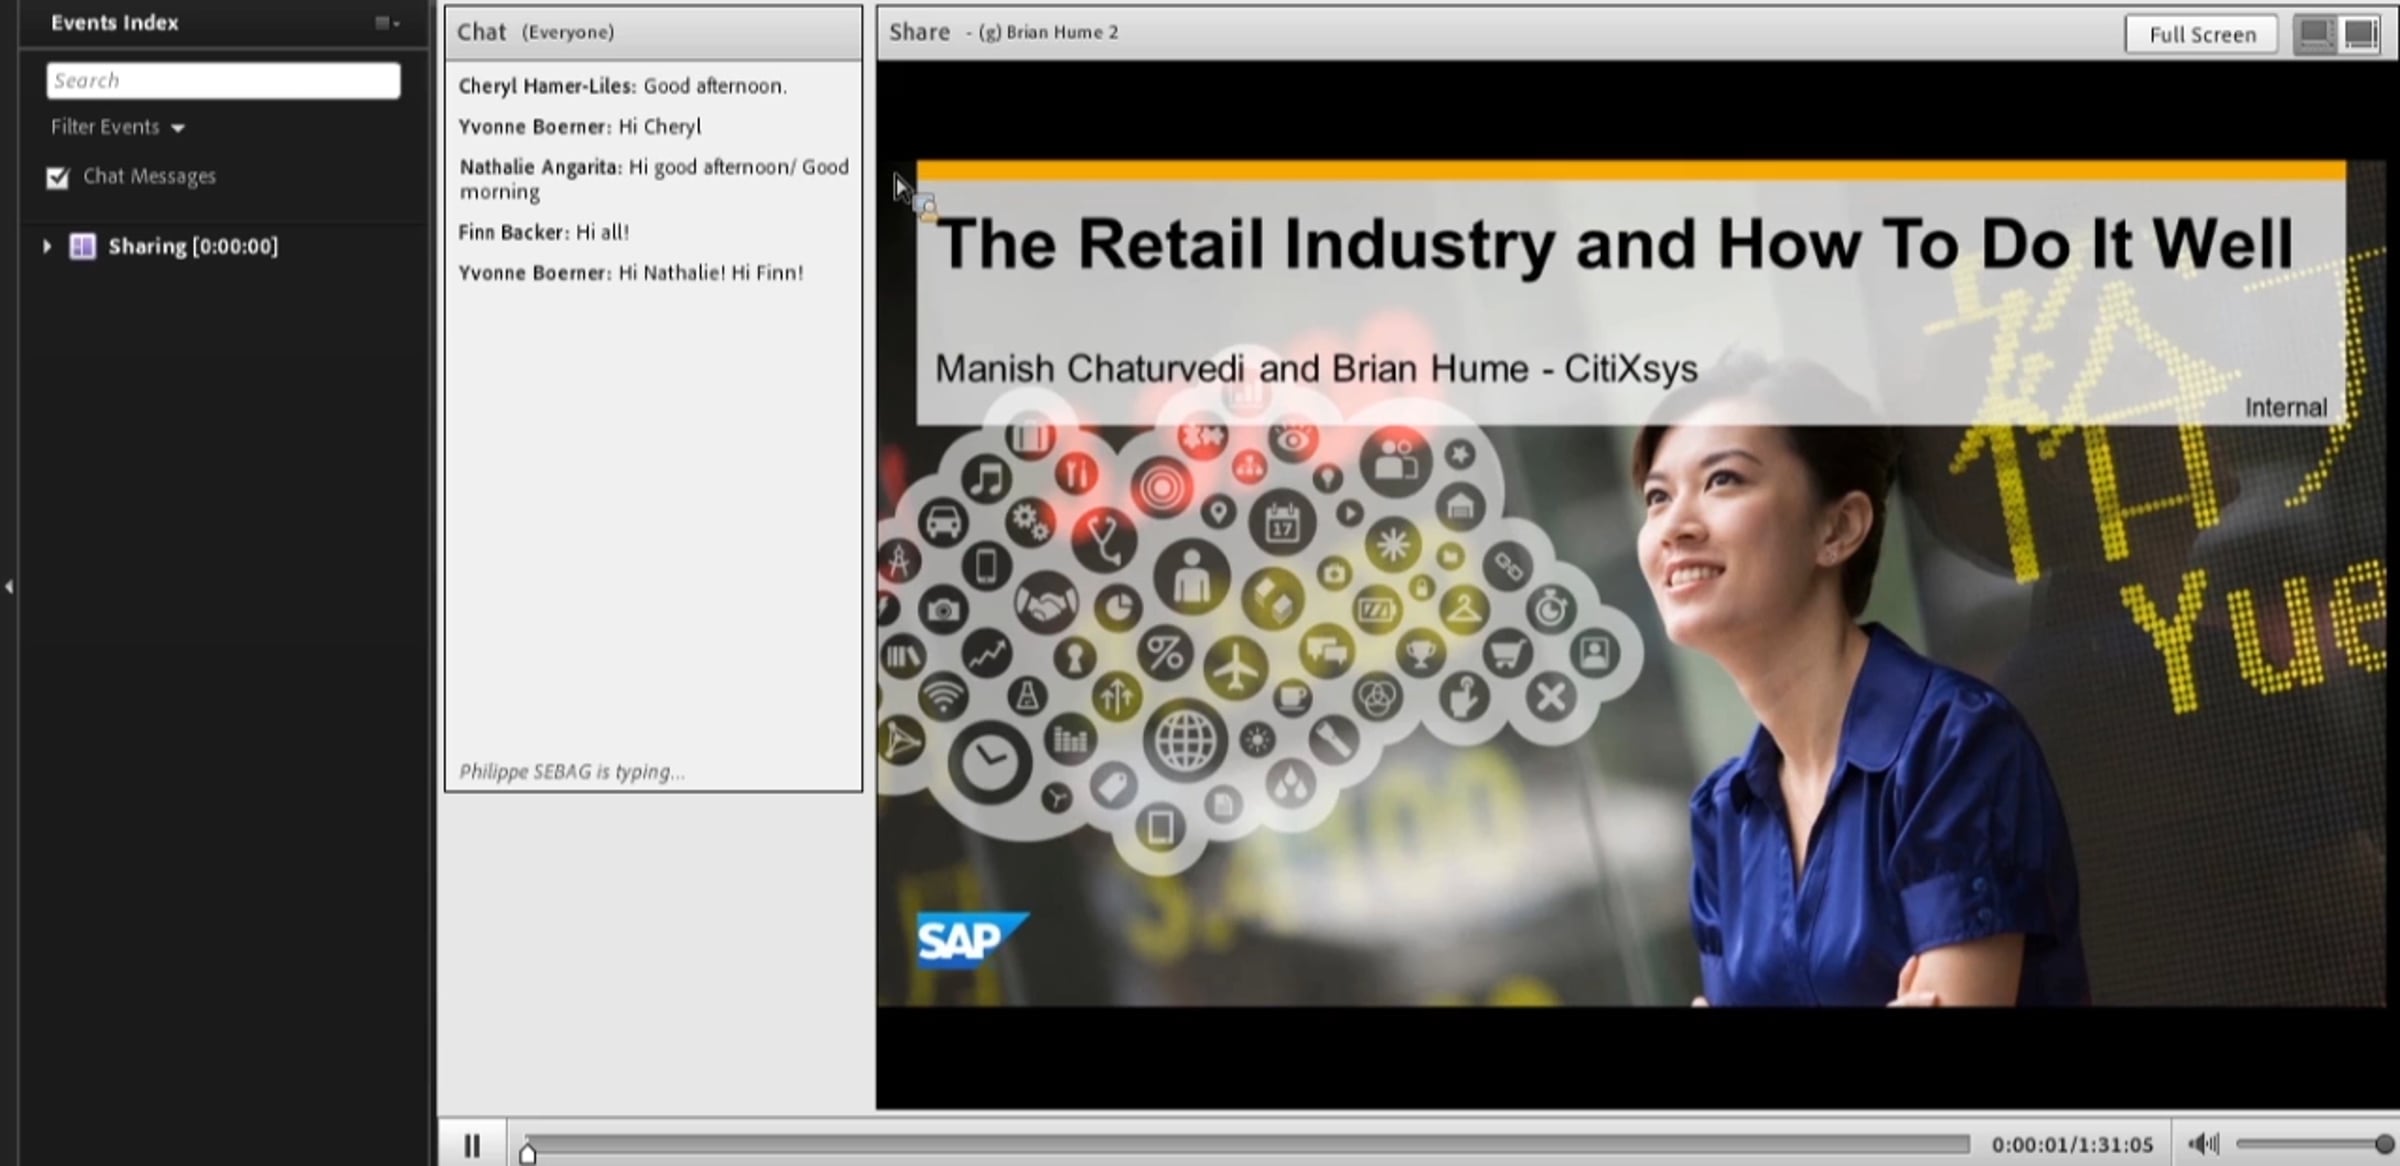Screen dimensions: 2400x1166
Task: Mute audio with the speaker icon
Action: (x=2204, y=1144)
